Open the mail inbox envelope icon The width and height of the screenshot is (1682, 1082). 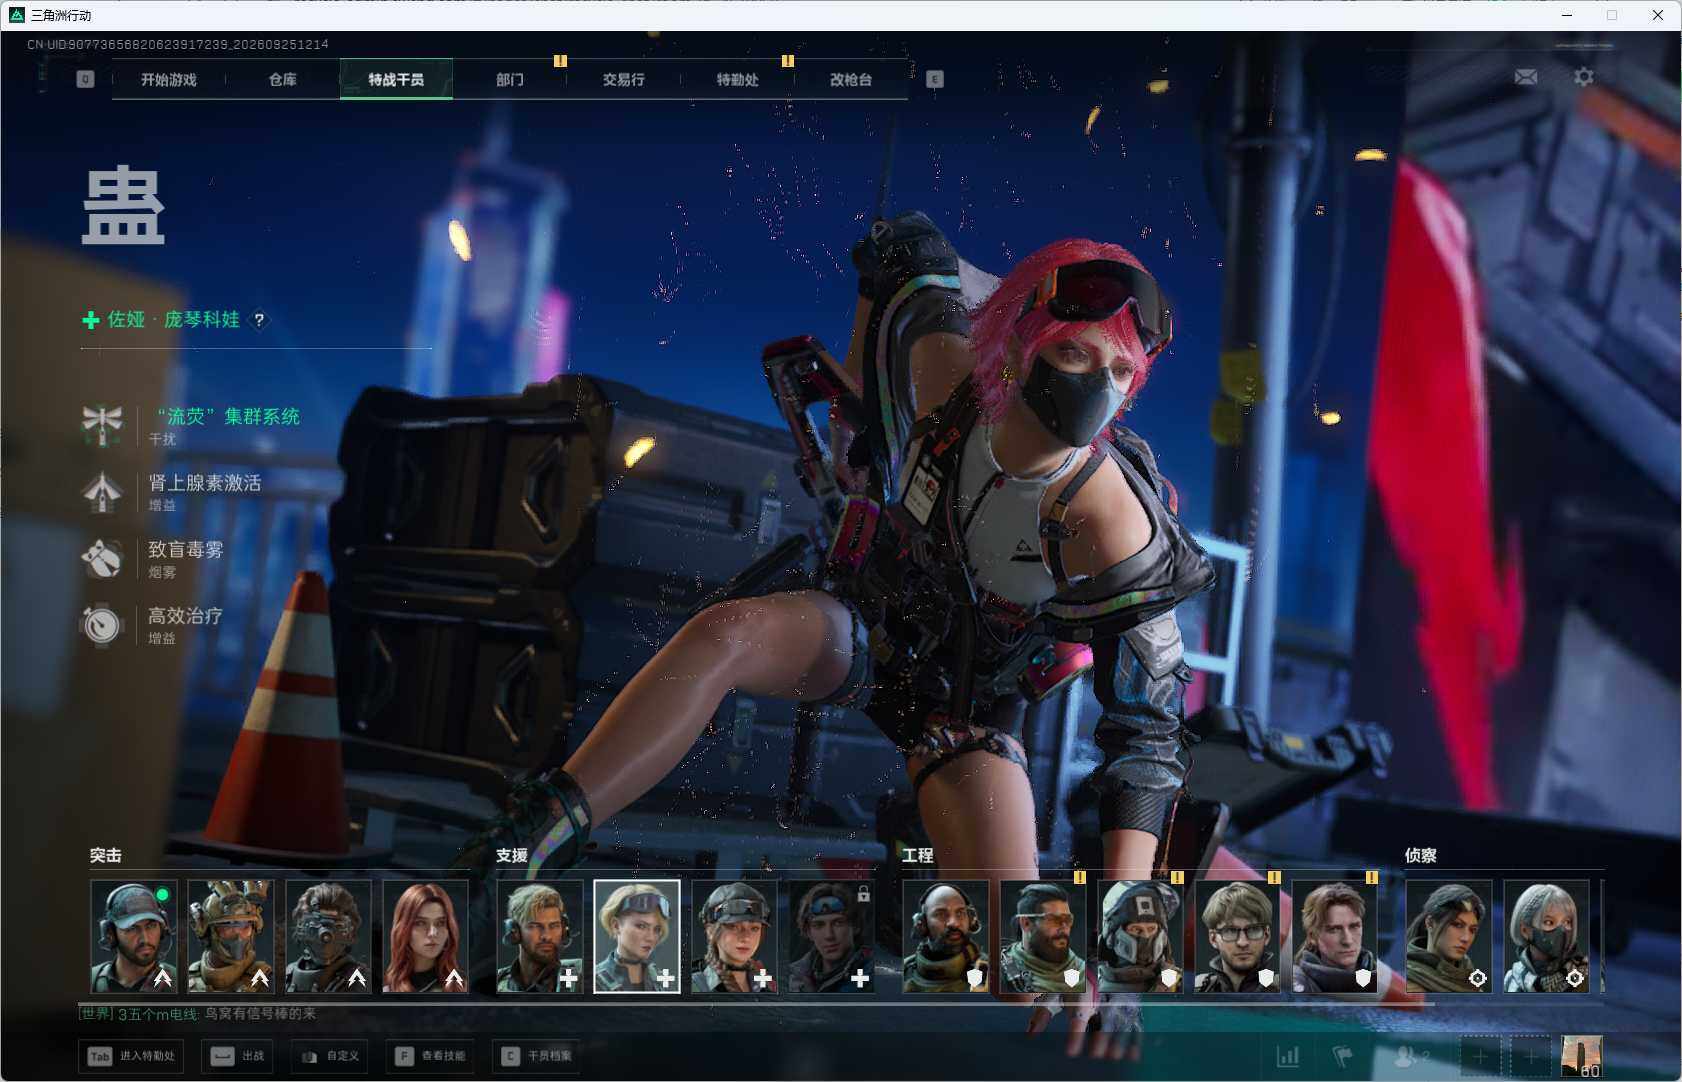tap(1526, 77)
